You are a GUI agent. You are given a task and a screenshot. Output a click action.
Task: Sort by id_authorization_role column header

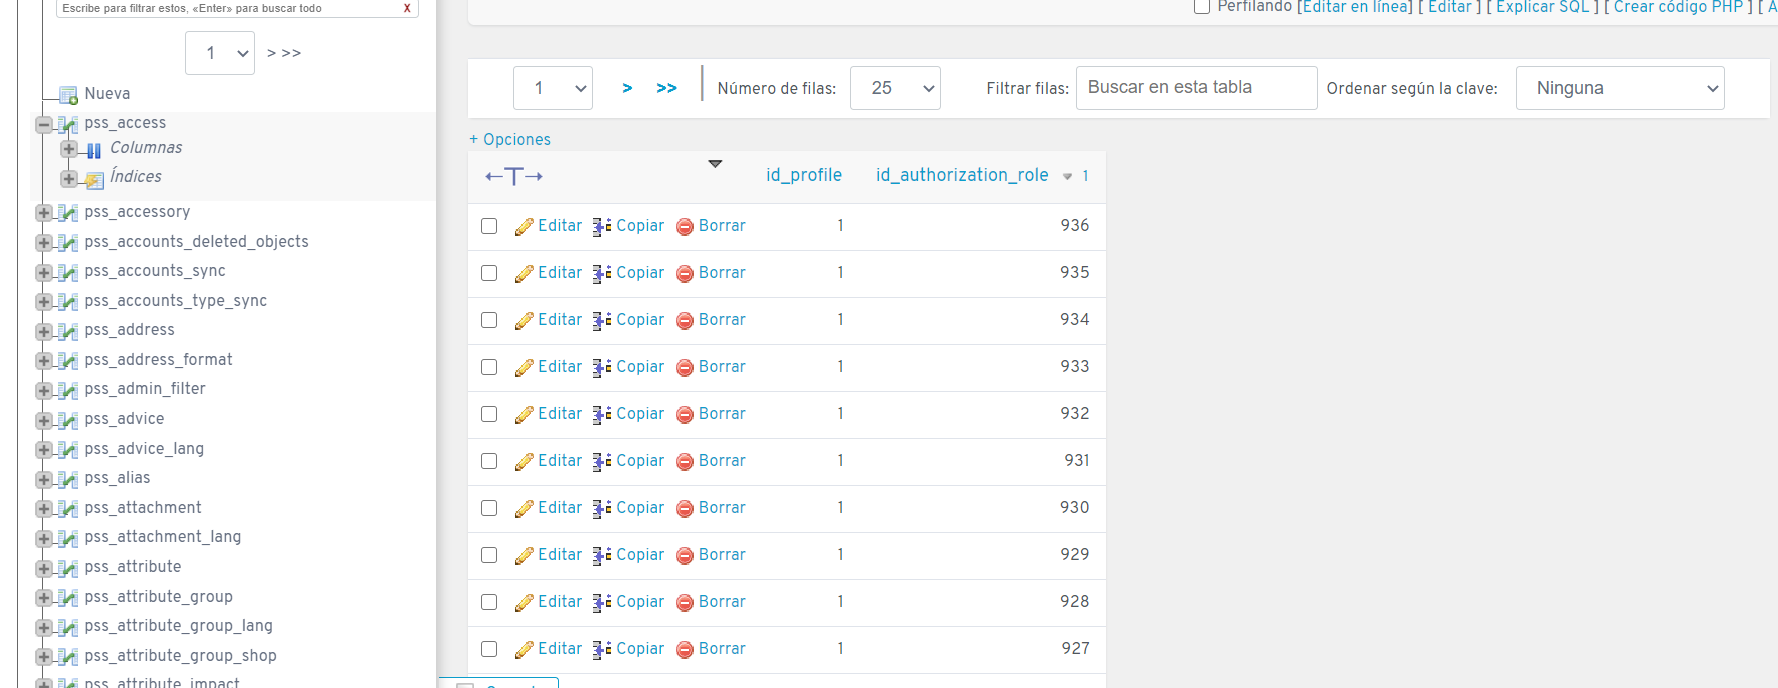tap(961, 175)
